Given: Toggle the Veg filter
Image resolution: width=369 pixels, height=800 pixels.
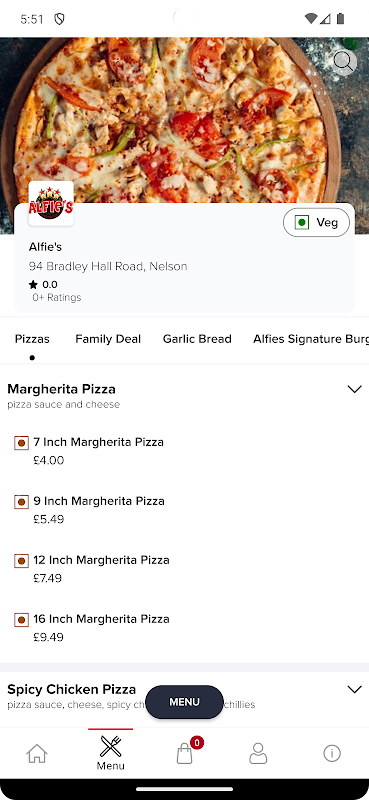Looking at the screenshot, I should 316,222.
